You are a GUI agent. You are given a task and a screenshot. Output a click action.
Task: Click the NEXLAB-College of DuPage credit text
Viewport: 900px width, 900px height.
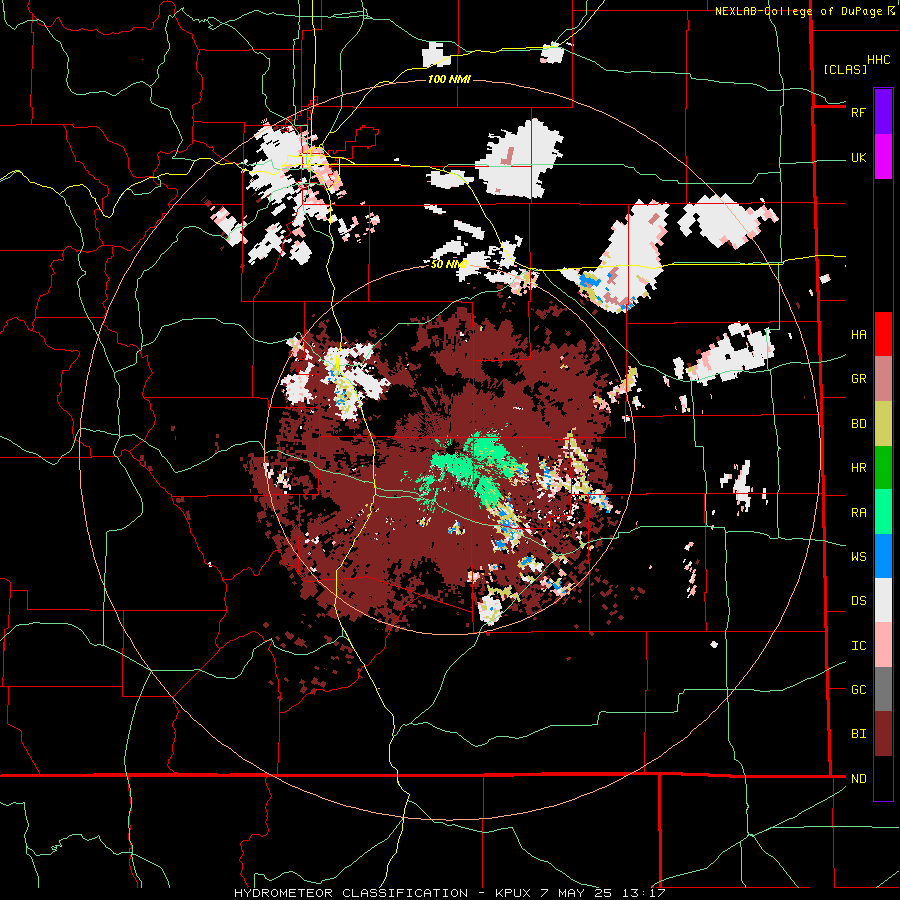click(798, 11)
